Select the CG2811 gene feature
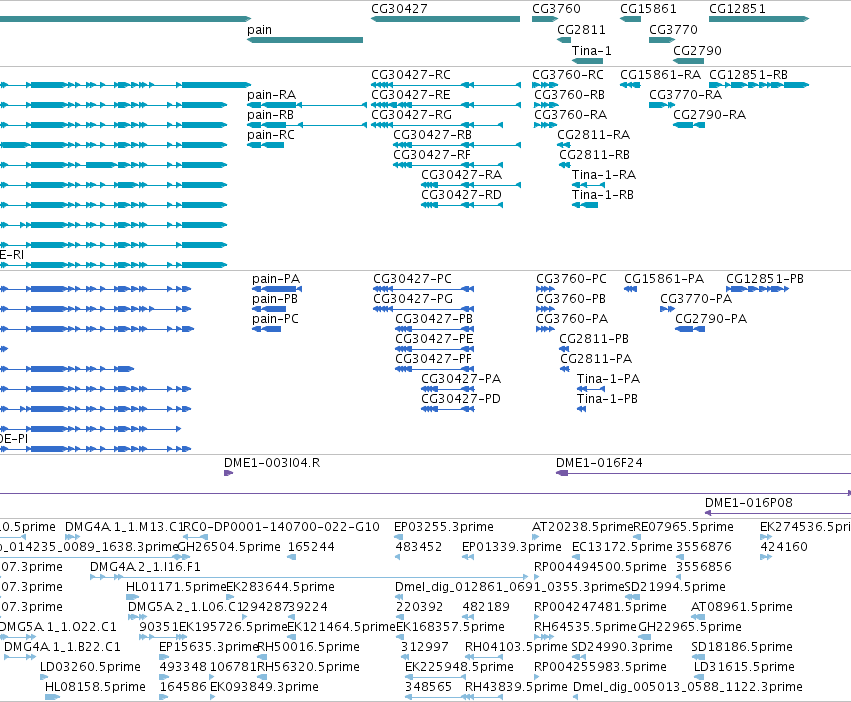The image size is (851, 702). [x=564, y=40]
